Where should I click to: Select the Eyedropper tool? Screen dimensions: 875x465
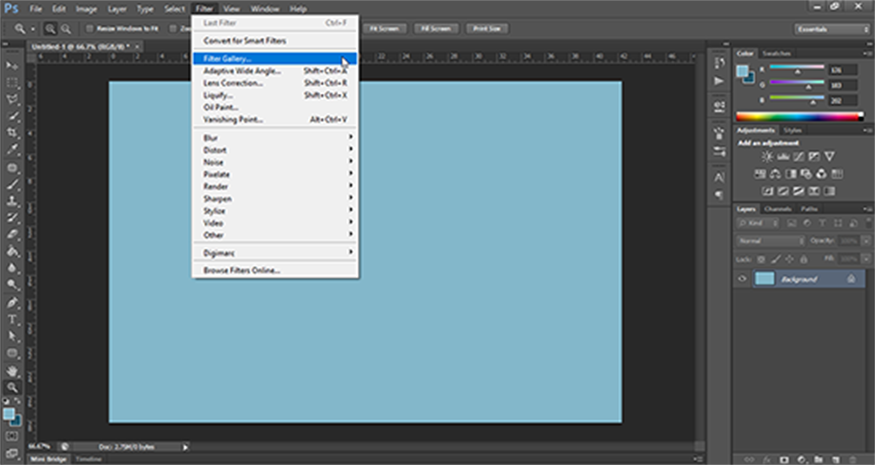point(13,150)
